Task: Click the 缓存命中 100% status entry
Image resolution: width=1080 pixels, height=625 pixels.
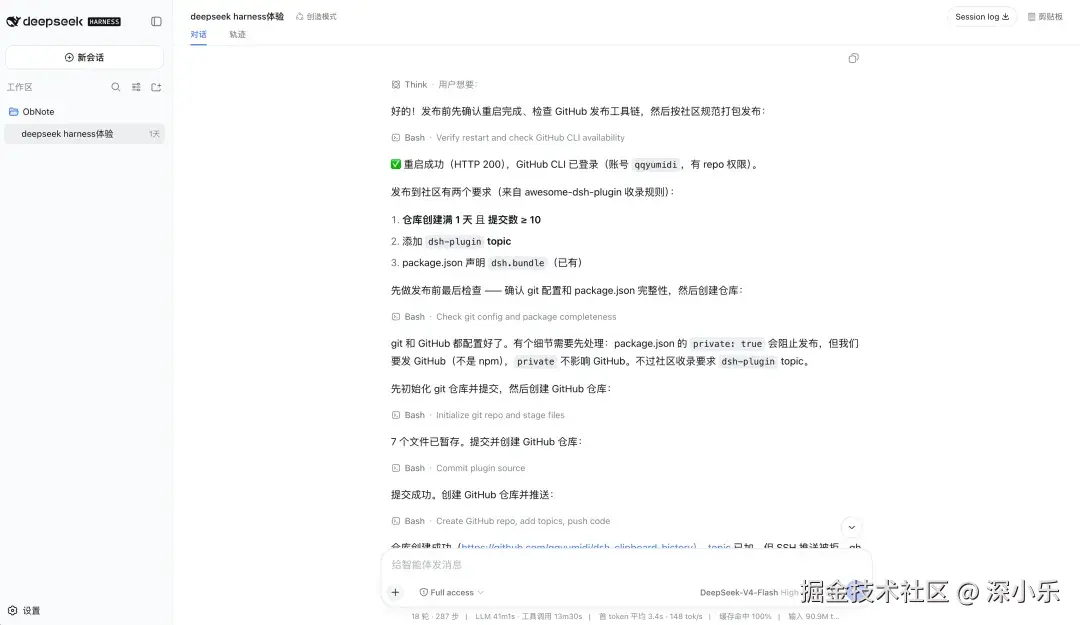Action: (x=745, y=617)
